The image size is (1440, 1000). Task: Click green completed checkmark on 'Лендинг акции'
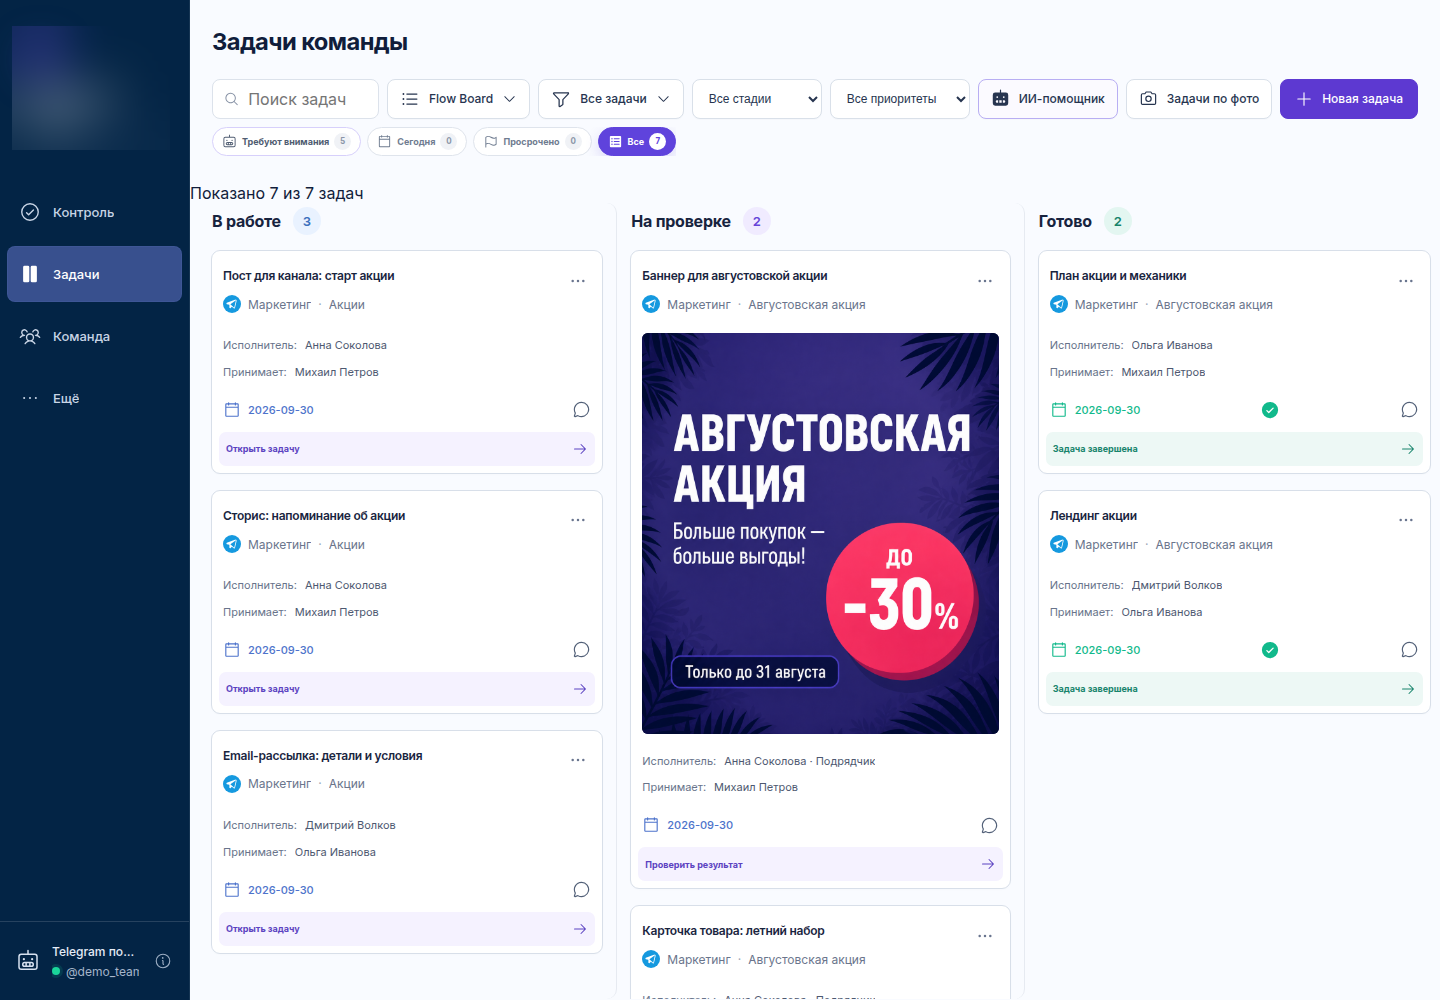[1270, 650]
